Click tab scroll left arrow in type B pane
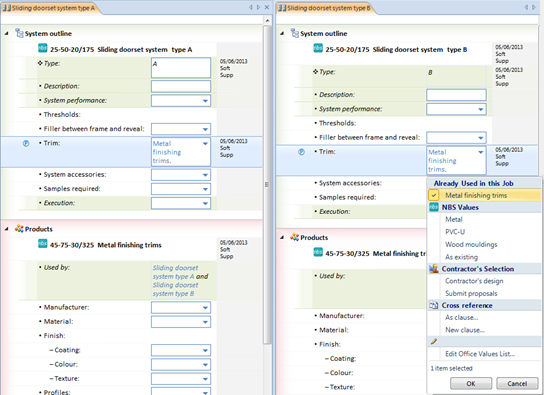Screen dimensions: 544x395 [526, 7]
